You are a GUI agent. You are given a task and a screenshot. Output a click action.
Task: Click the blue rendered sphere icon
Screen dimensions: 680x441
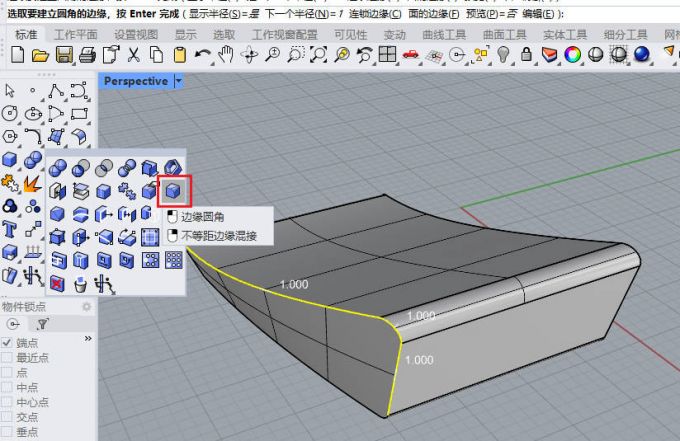tap(641, 55)
